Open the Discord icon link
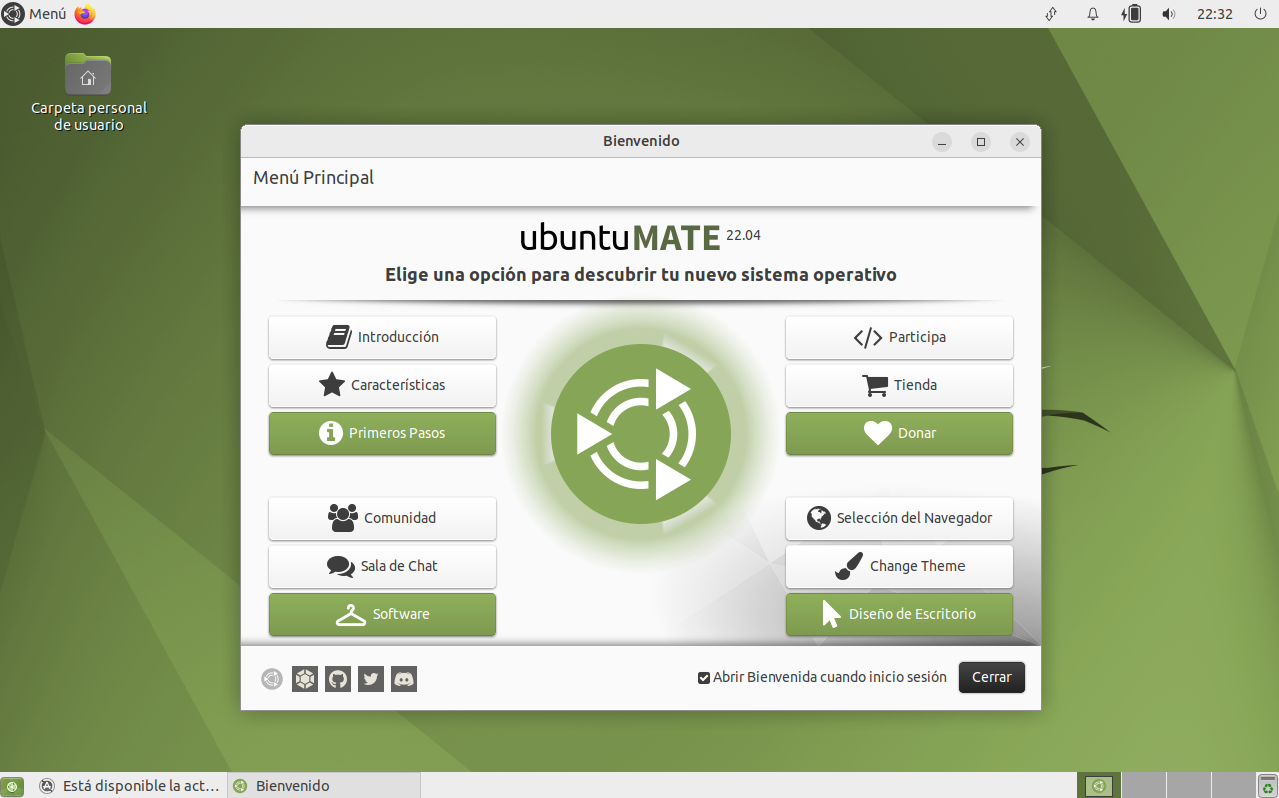This screenshot has height=798, width=1279. (404, 679)
